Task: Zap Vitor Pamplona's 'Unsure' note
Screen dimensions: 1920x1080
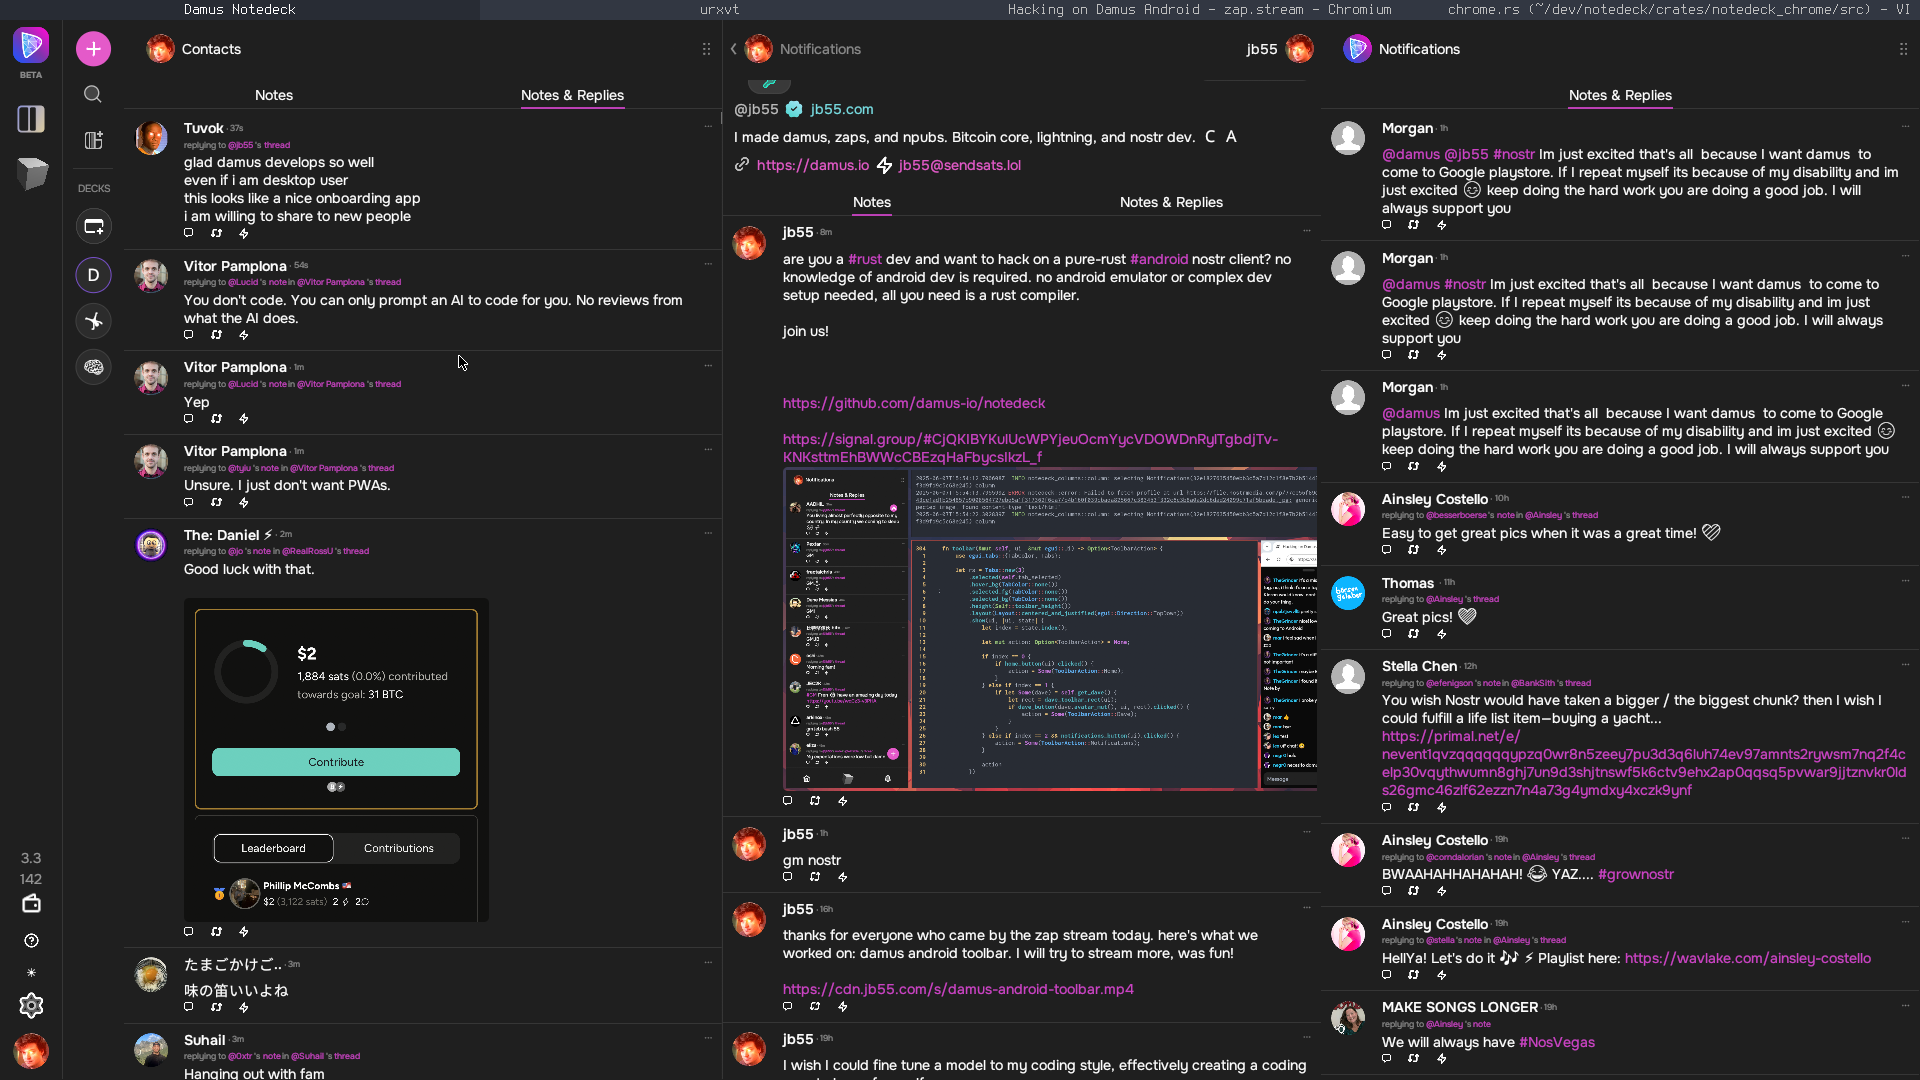Action: pos(244,502)
